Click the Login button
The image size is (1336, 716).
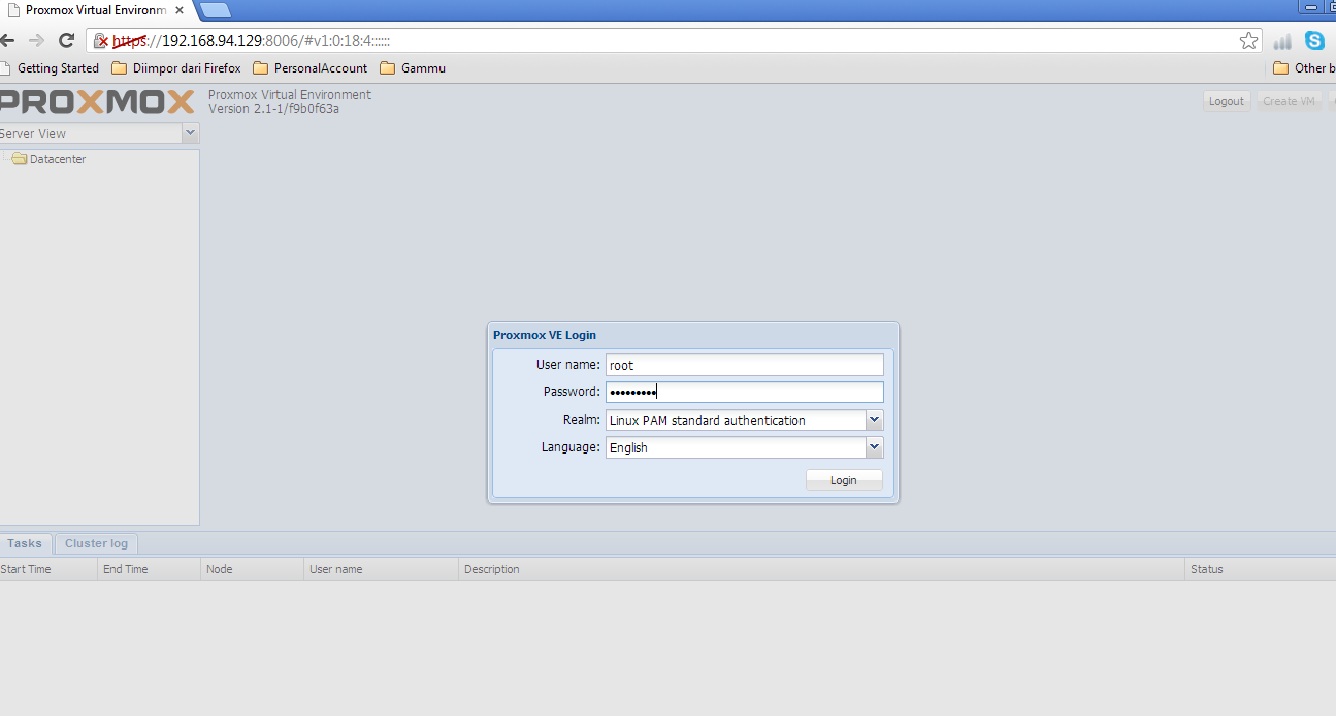point(844,480)
